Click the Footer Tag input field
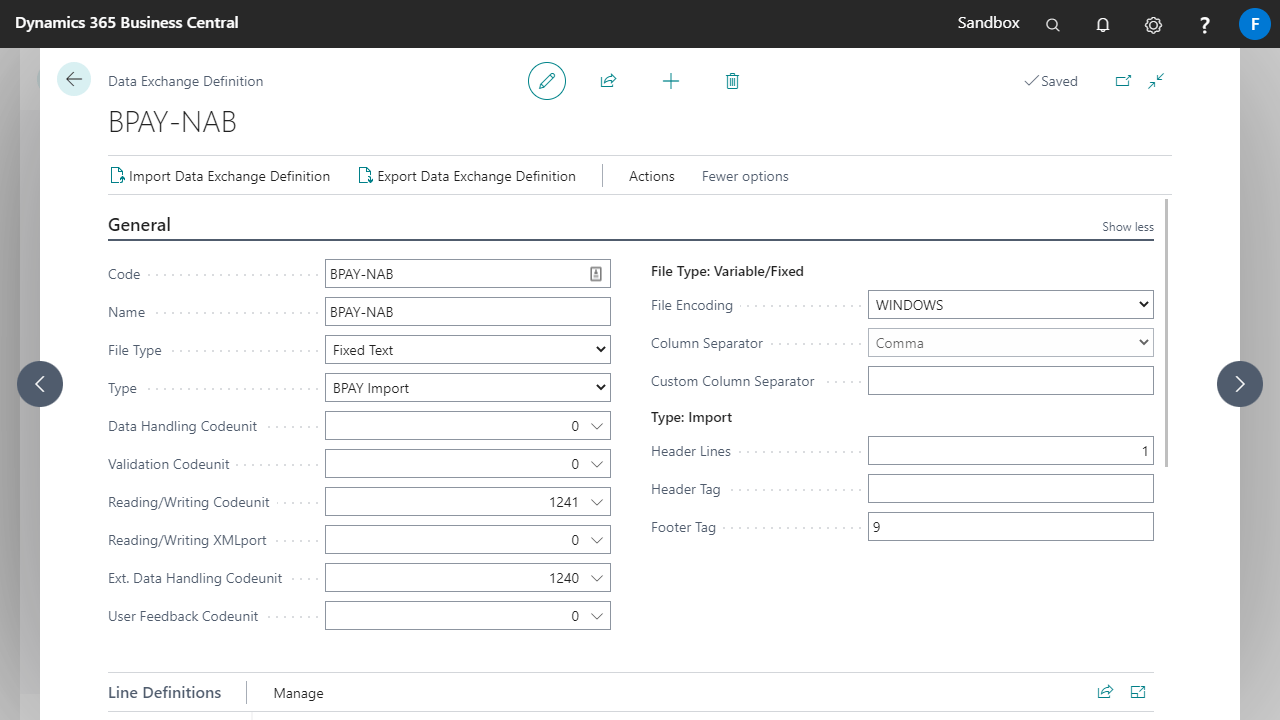This screenshot has width=1280, height=720. click(1010, 527)
